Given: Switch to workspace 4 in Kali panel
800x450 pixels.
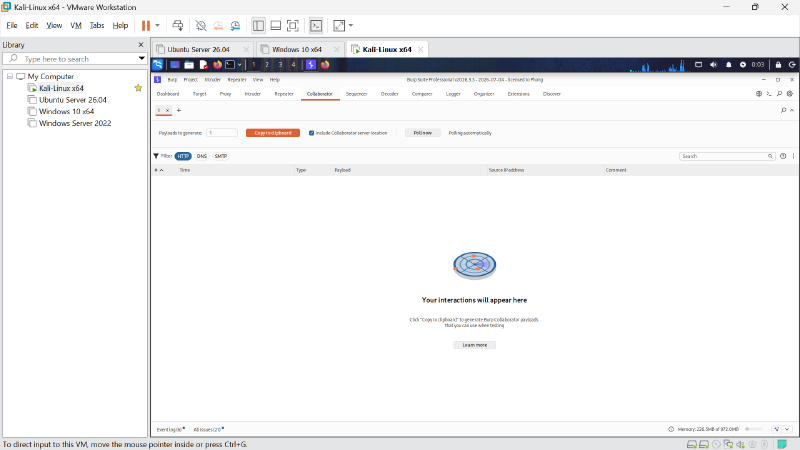Looking at the screenshot, I should (x=293, y=65).
